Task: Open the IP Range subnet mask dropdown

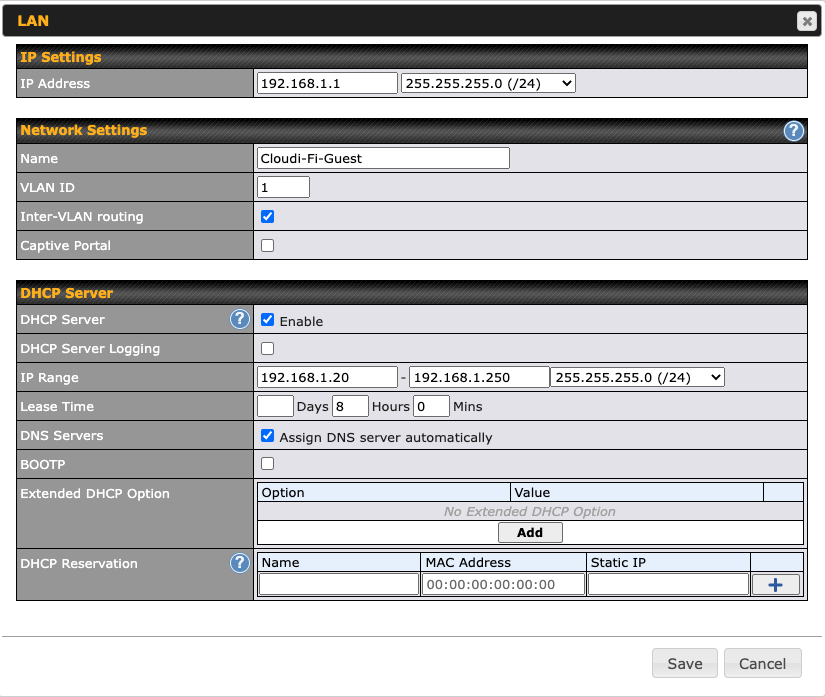Action: [x=640, y=376]
